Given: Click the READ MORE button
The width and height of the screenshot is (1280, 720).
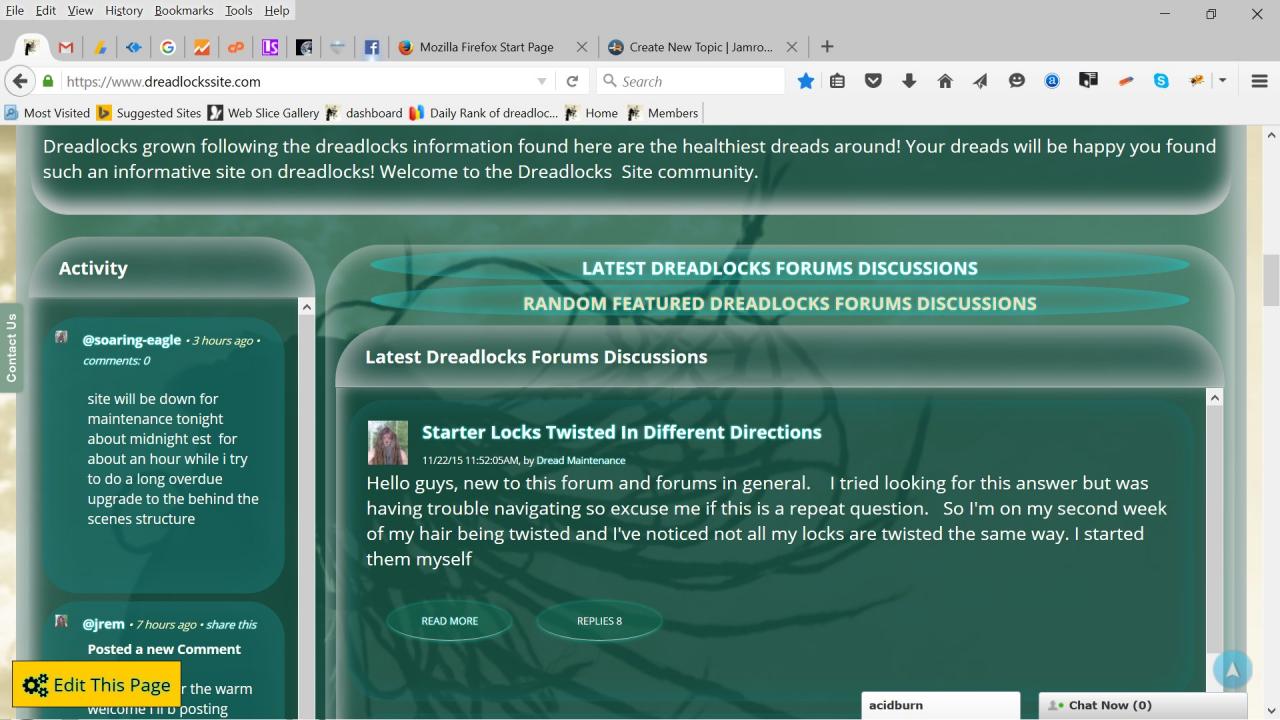Looking at the screenshot, I should coord(449,621).
